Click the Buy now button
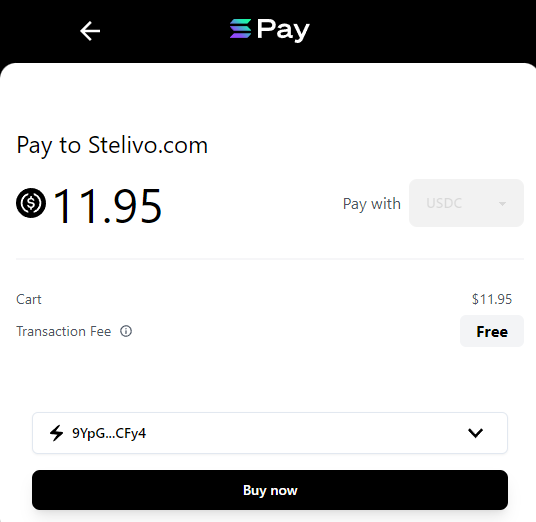This screenshot has height=522, width=536. pos(270,490)
